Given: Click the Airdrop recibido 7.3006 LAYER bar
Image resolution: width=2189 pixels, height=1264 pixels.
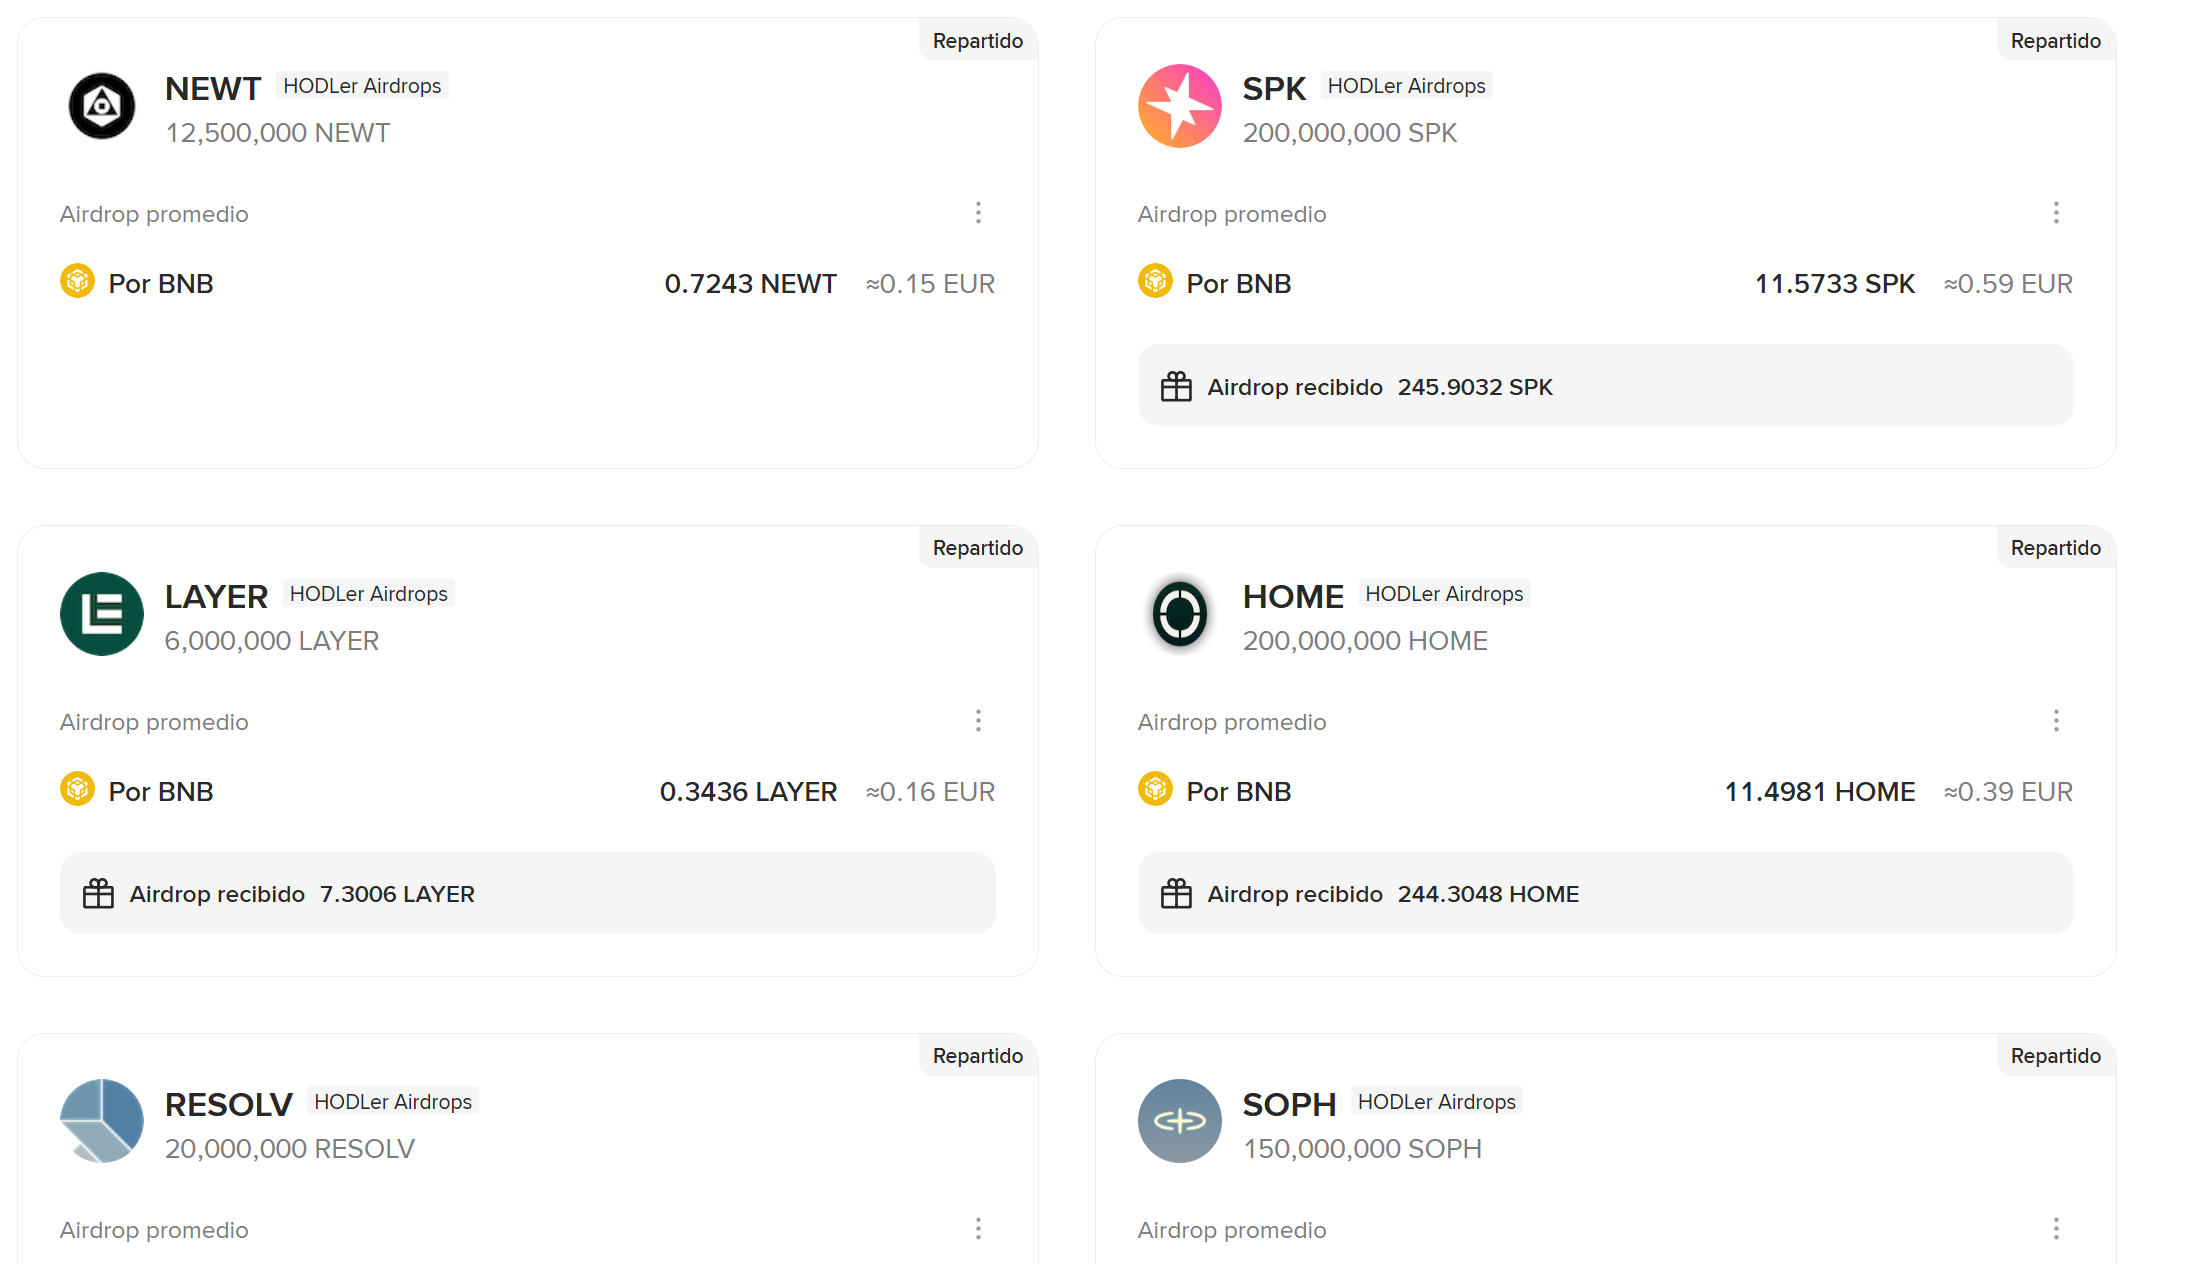Looking at the screenshot, I should pos(527,894).
